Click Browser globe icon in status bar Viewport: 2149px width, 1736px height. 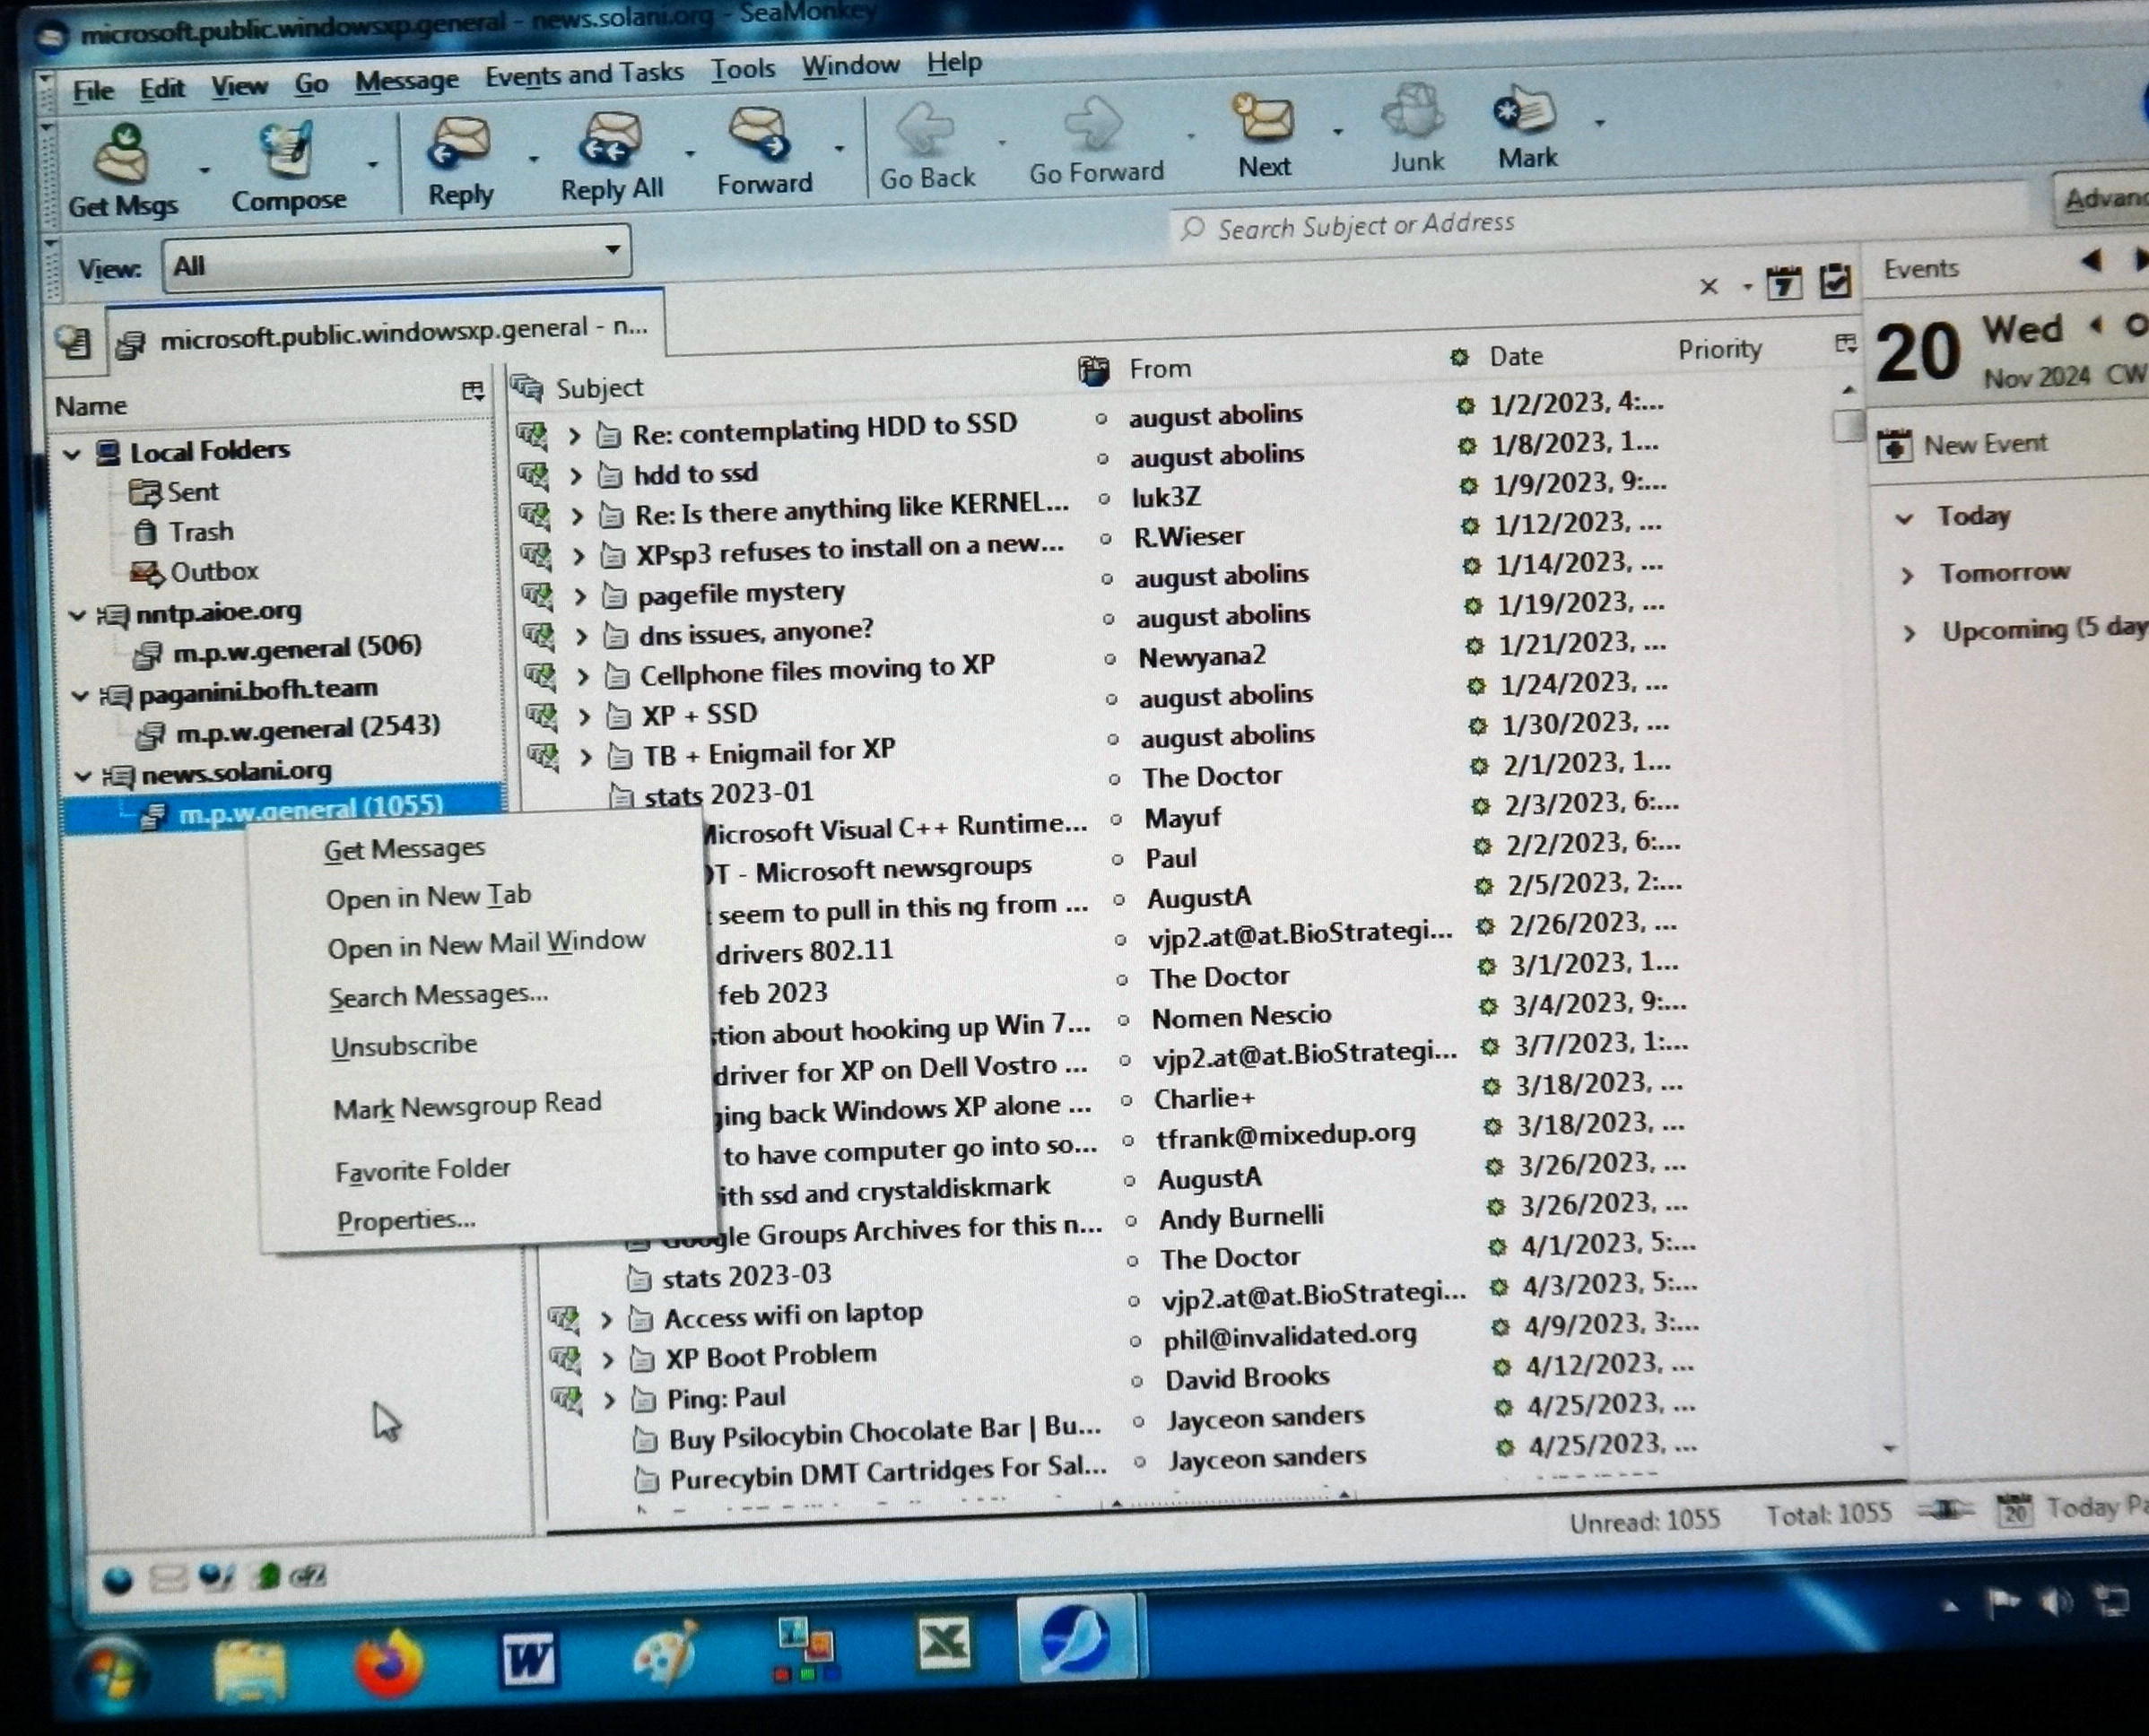[x=118, y=1581]
